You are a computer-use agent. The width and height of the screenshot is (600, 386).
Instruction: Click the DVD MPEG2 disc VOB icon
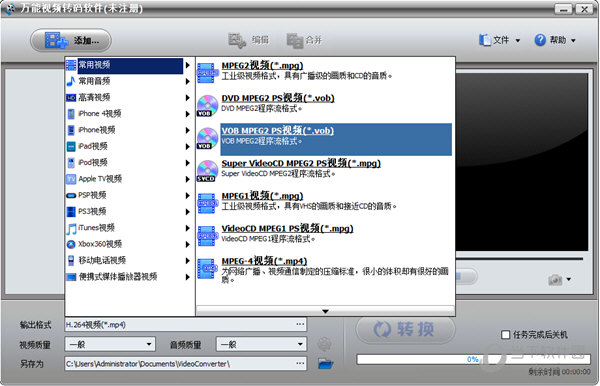[207, 106]
